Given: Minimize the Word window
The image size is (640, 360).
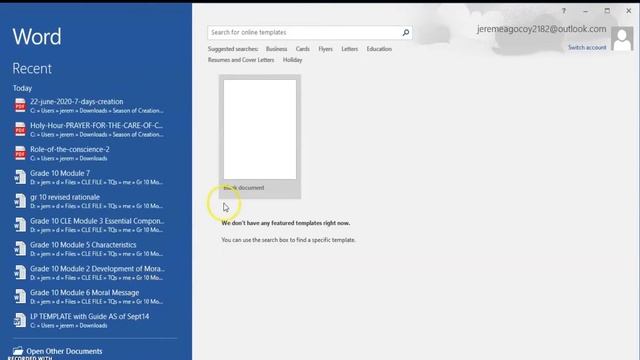Looking at the screenshot, I should [x=586, y=11].
